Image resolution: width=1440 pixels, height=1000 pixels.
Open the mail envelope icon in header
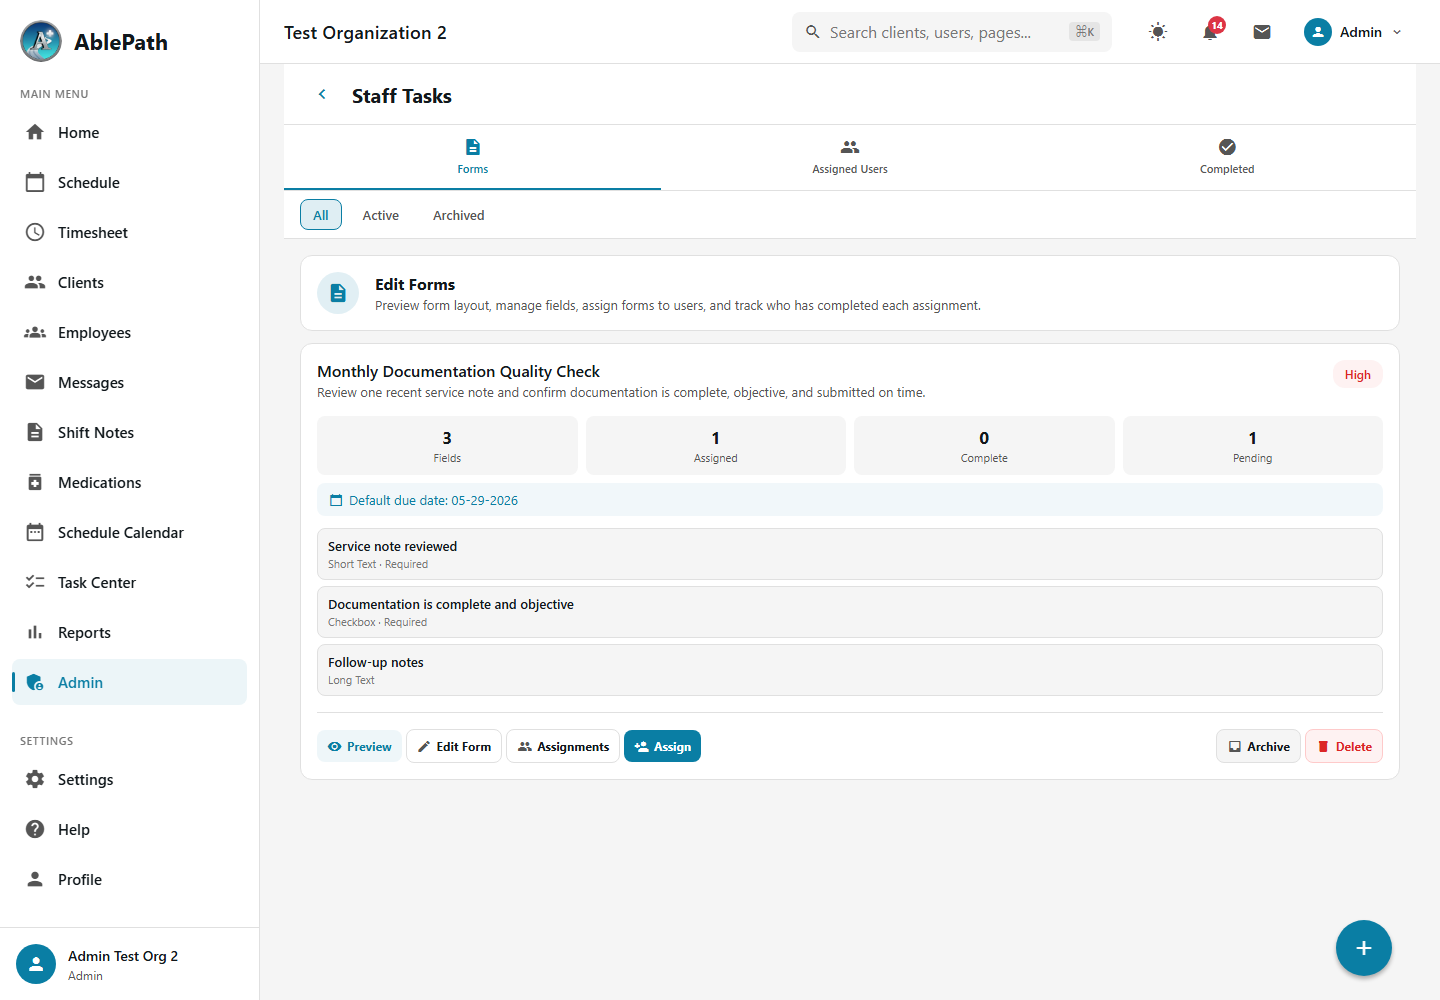pos(1262,32)
